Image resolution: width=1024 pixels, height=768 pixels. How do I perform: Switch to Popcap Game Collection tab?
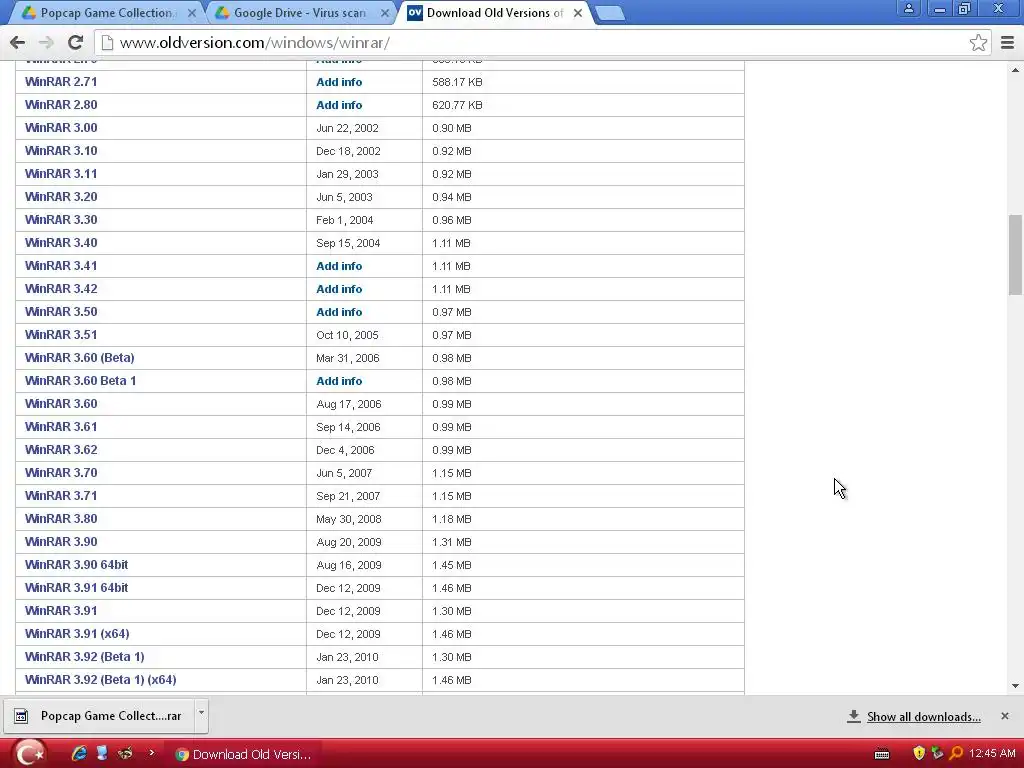pyautogui.click(x=104, y=12)
